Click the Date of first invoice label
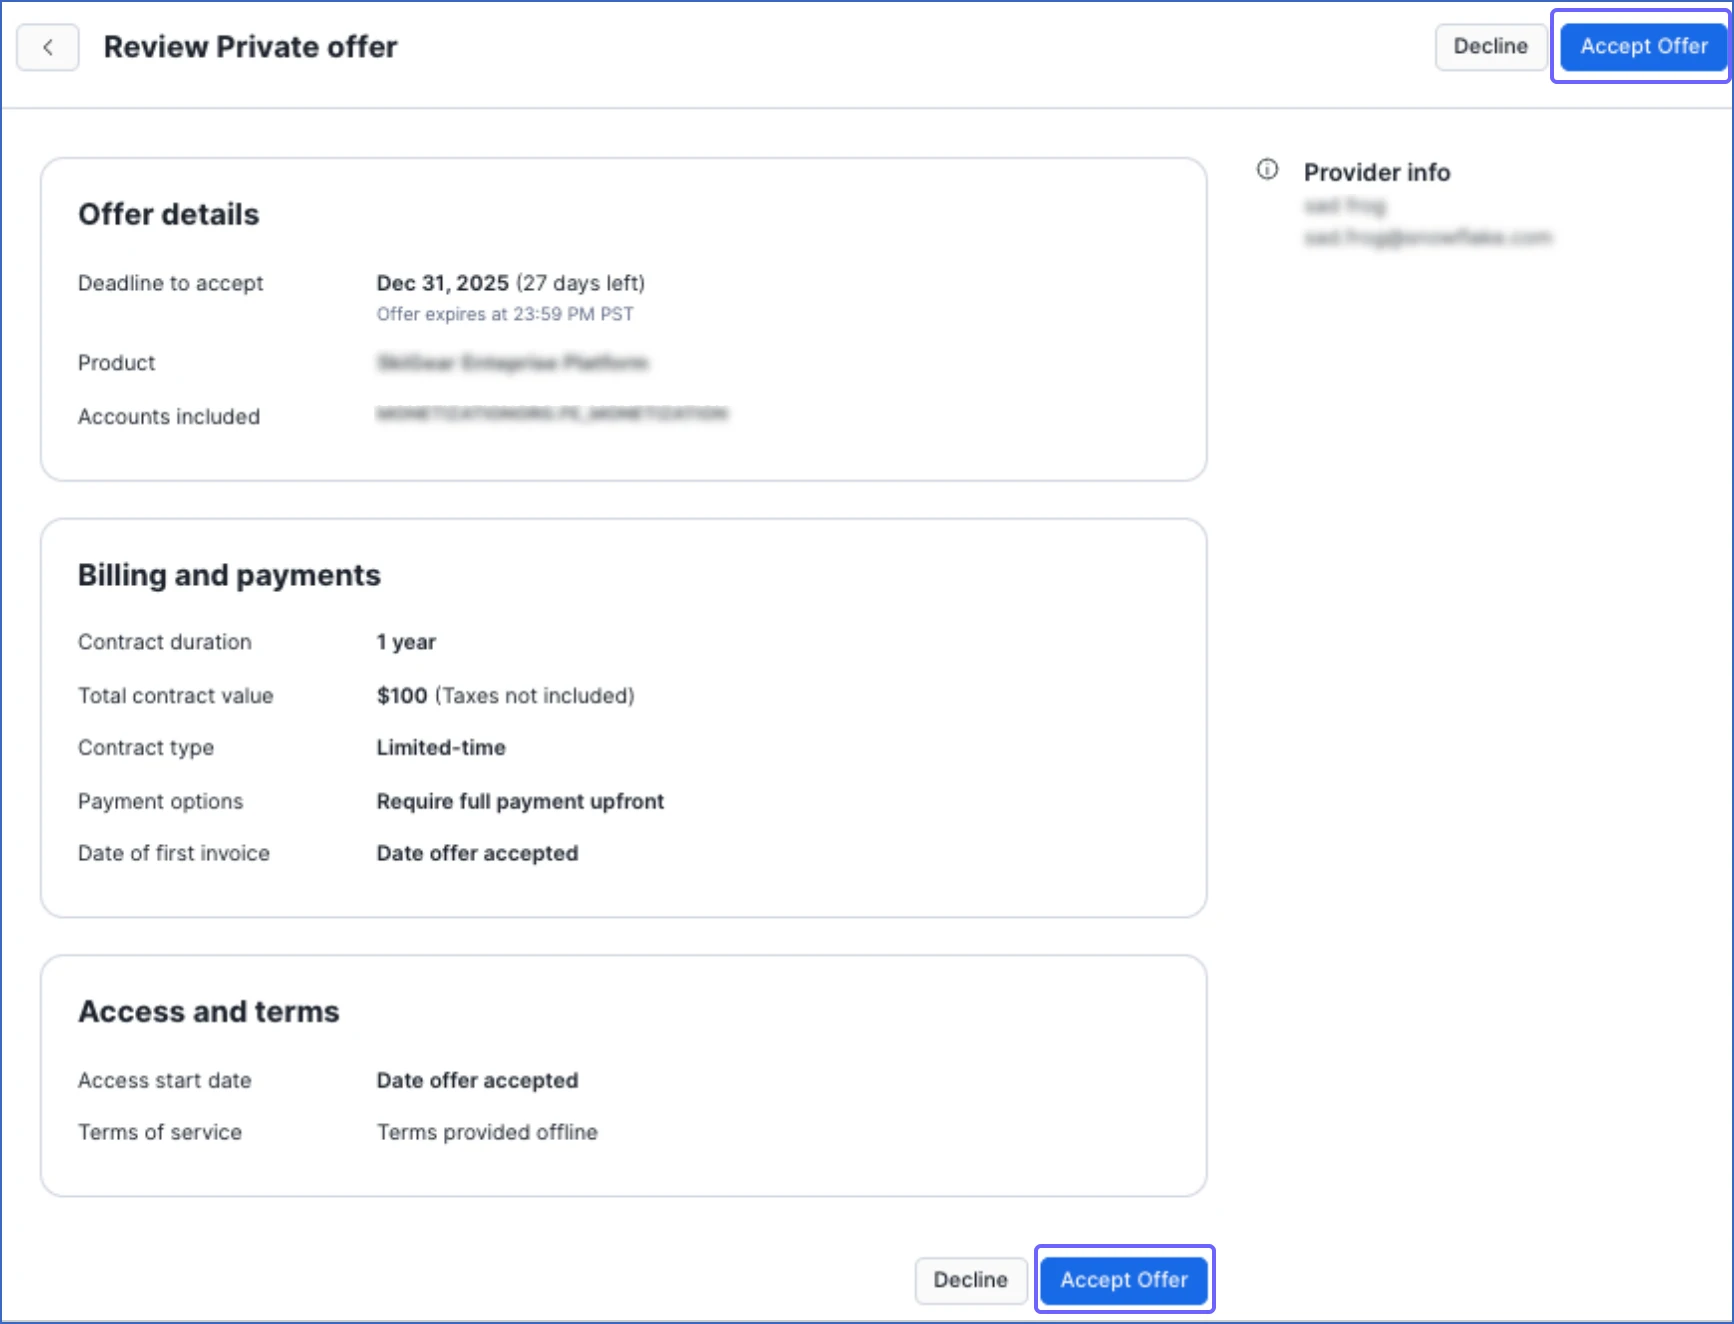Screen dimensions: 1734x1324 (174, 854)
